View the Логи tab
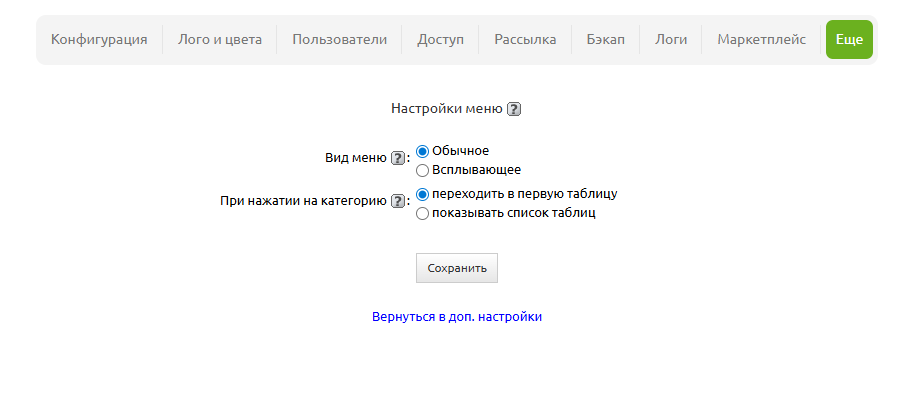 tap(671, 39)
